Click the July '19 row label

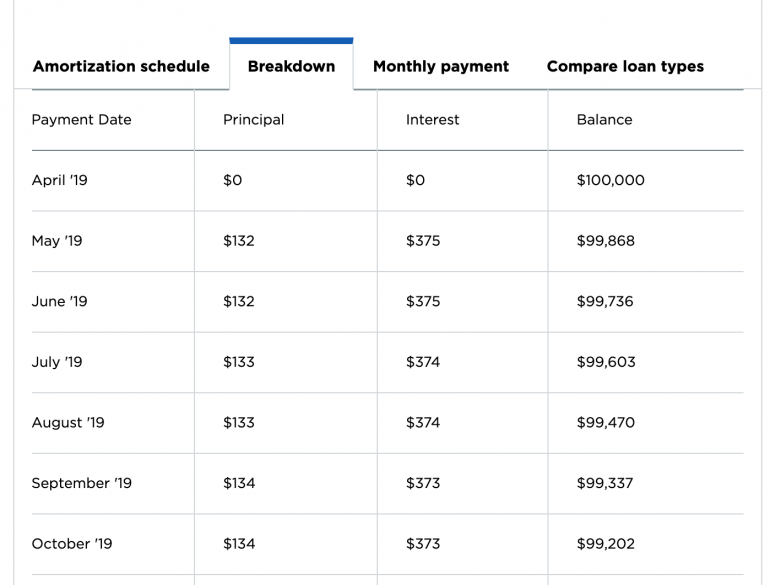pyautogui.click(x=57, y=362)
